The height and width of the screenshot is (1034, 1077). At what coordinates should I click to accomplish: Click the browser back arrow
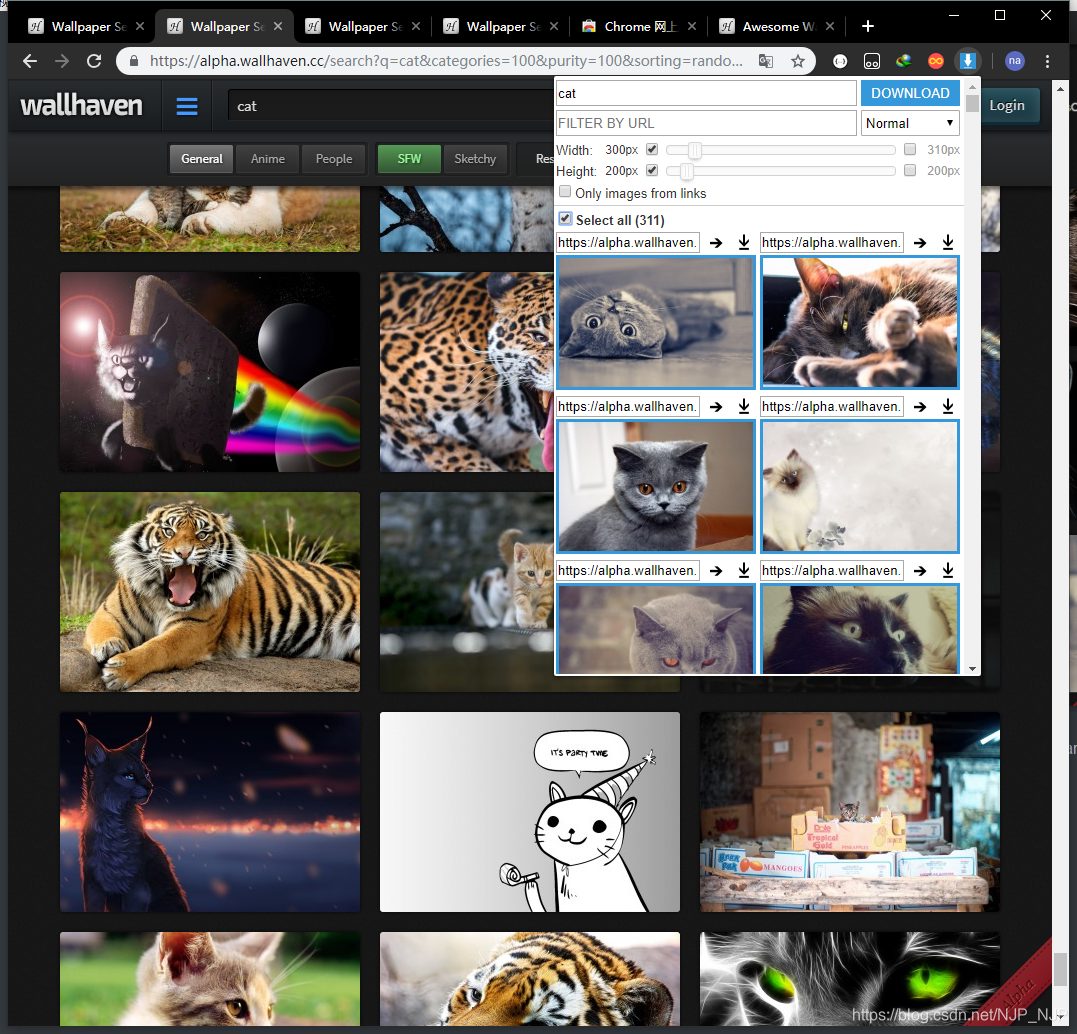(x=30, y=61)
